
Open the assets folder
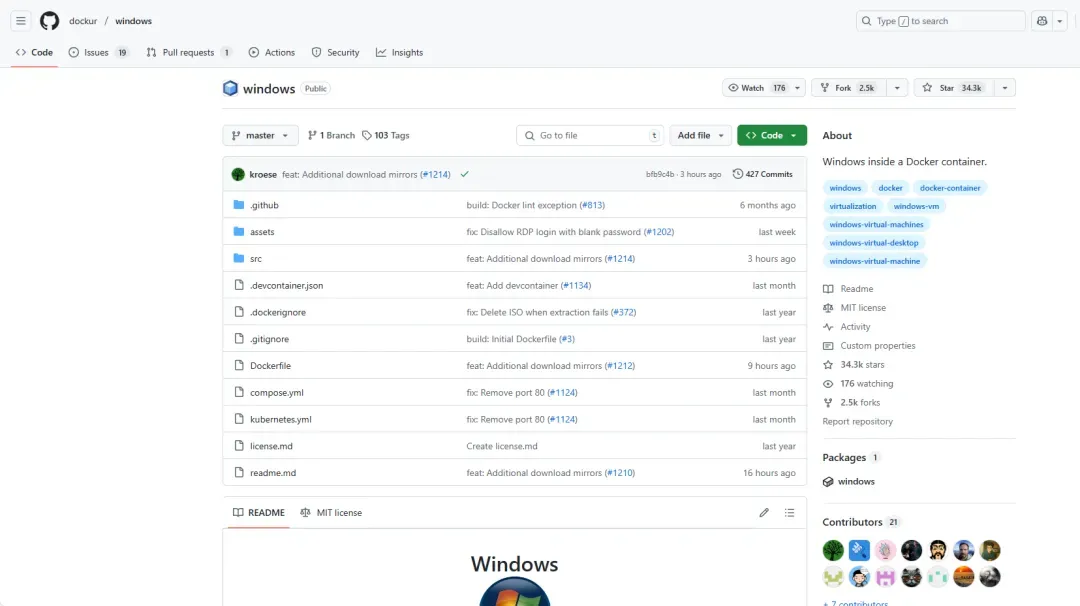pos(262,232)
